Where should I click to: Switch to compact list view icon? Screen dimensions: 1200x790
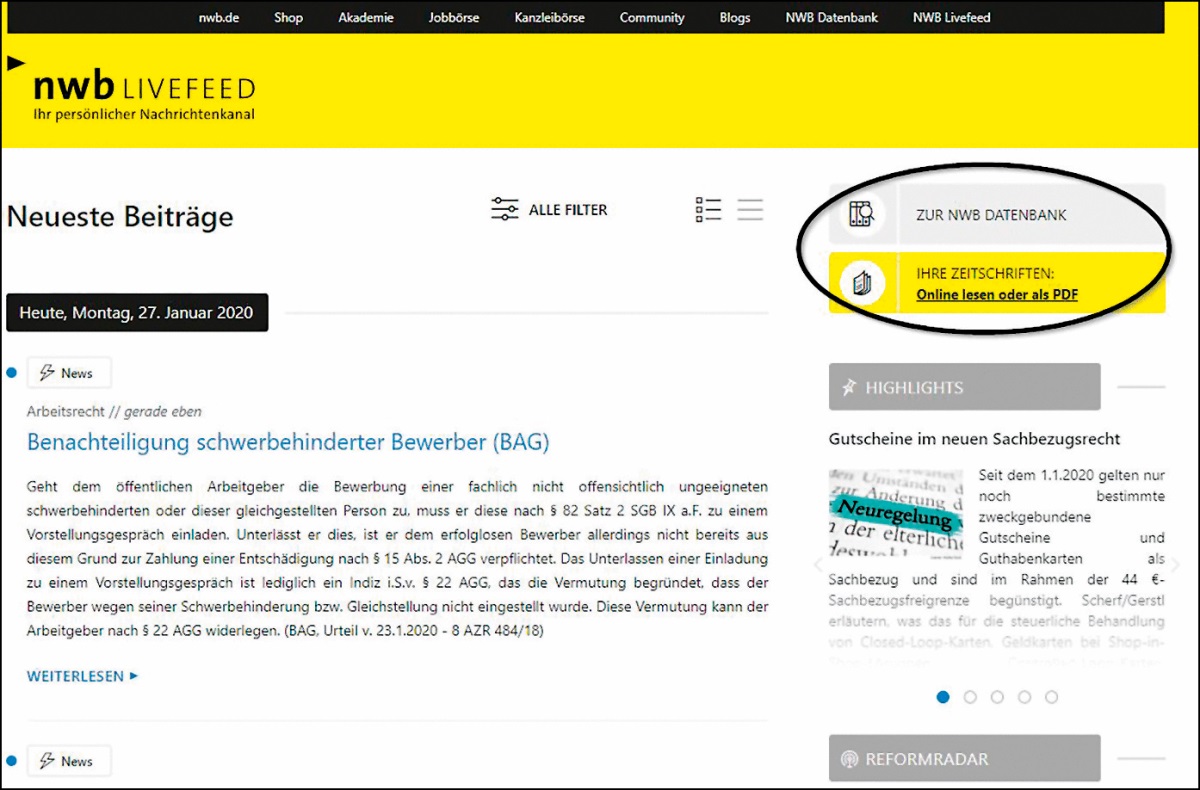pos(750,209)
